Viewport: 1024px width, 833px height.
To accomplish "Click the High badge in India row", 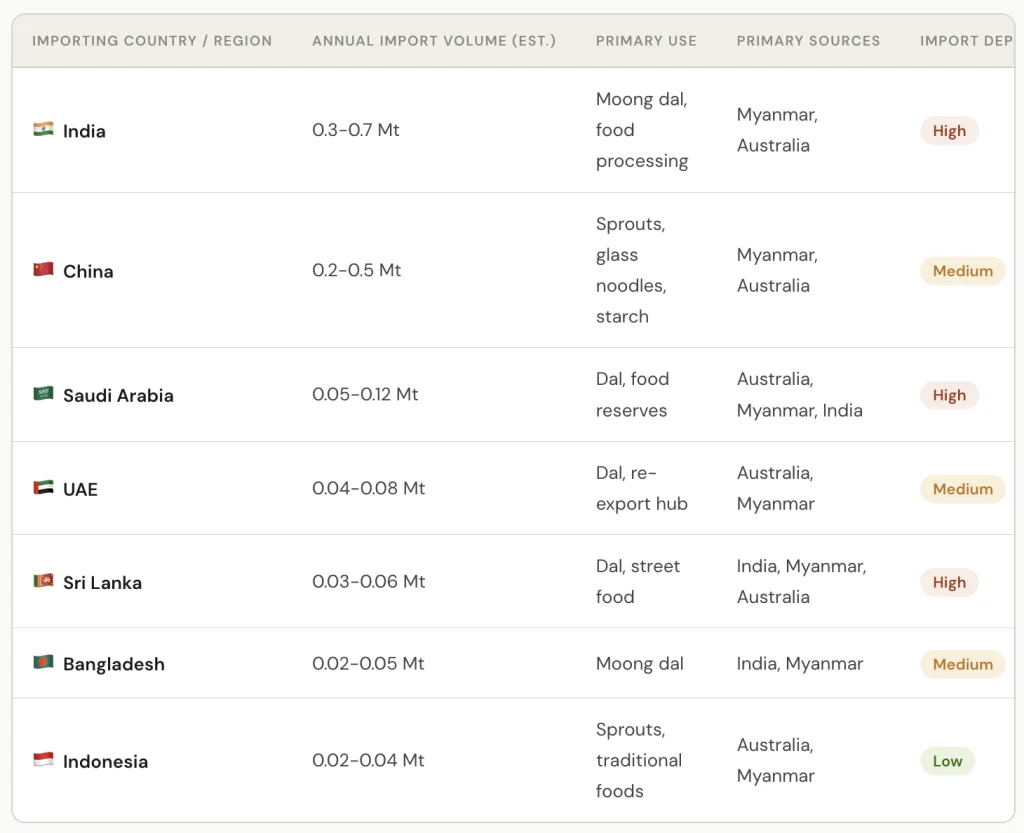I will coord(949,131).
